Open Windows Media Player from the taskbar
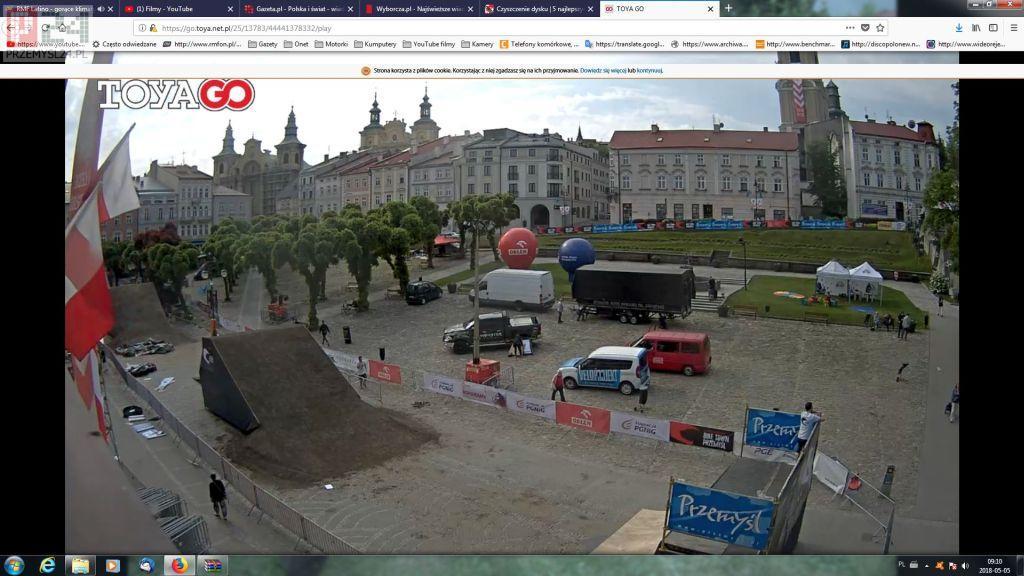The height and width of the screenshot is (576, 1024). [x=113, y=566]
